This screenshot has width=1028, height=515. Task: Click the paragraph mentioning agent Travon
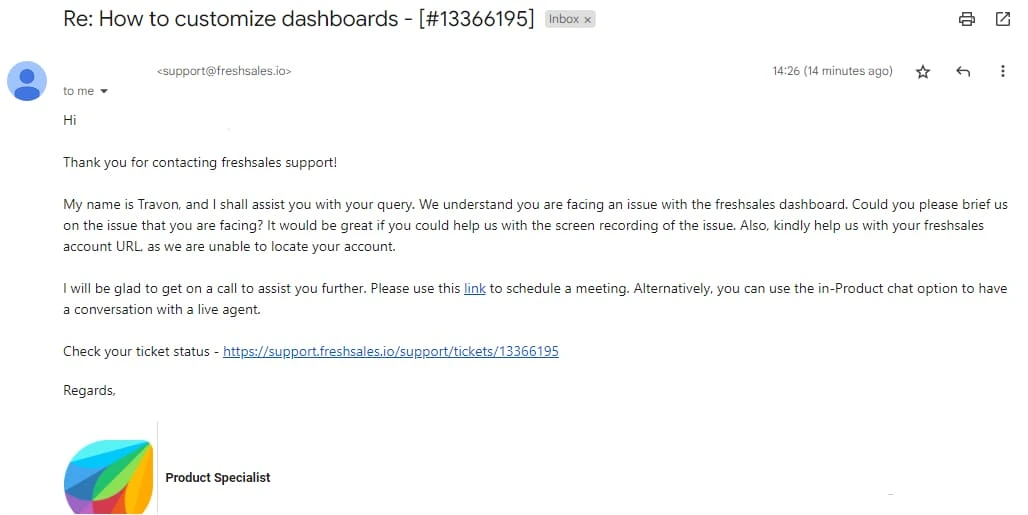click(535, 225)
